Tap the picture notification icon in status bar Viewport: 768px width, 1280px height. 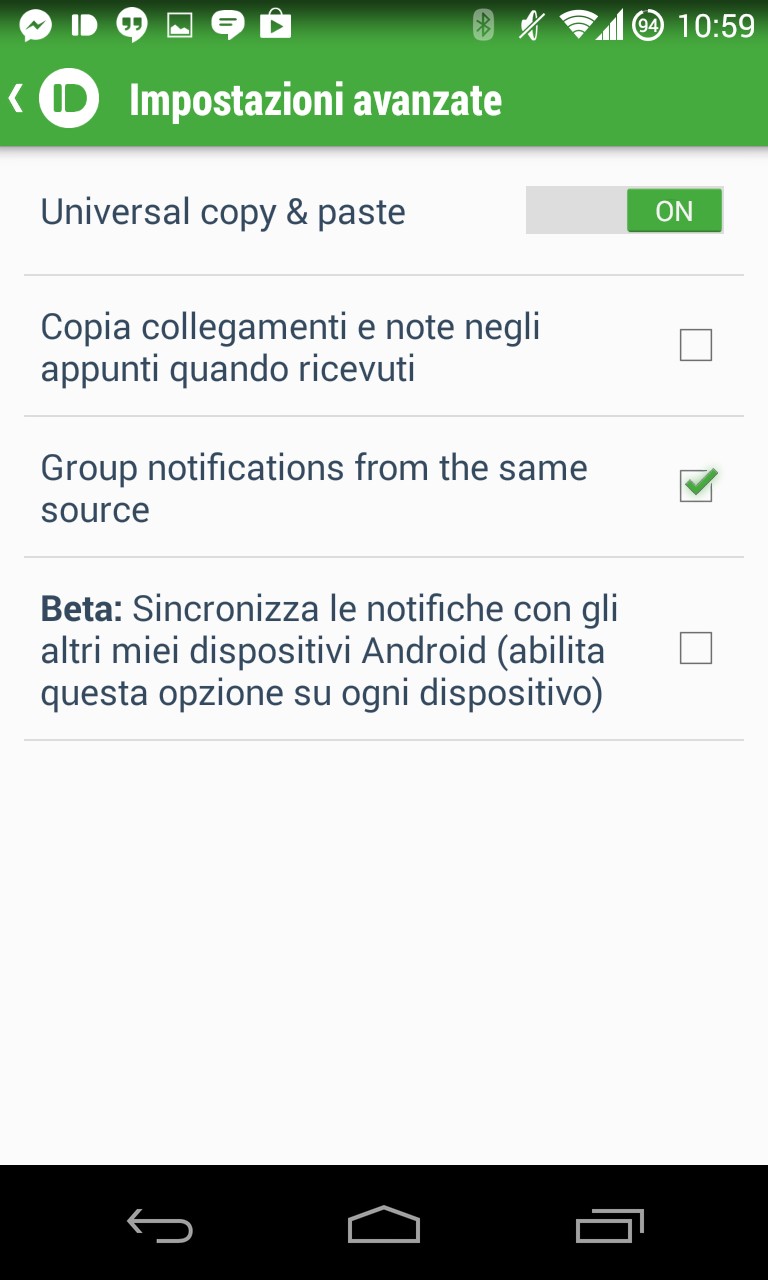click(180, 25)
